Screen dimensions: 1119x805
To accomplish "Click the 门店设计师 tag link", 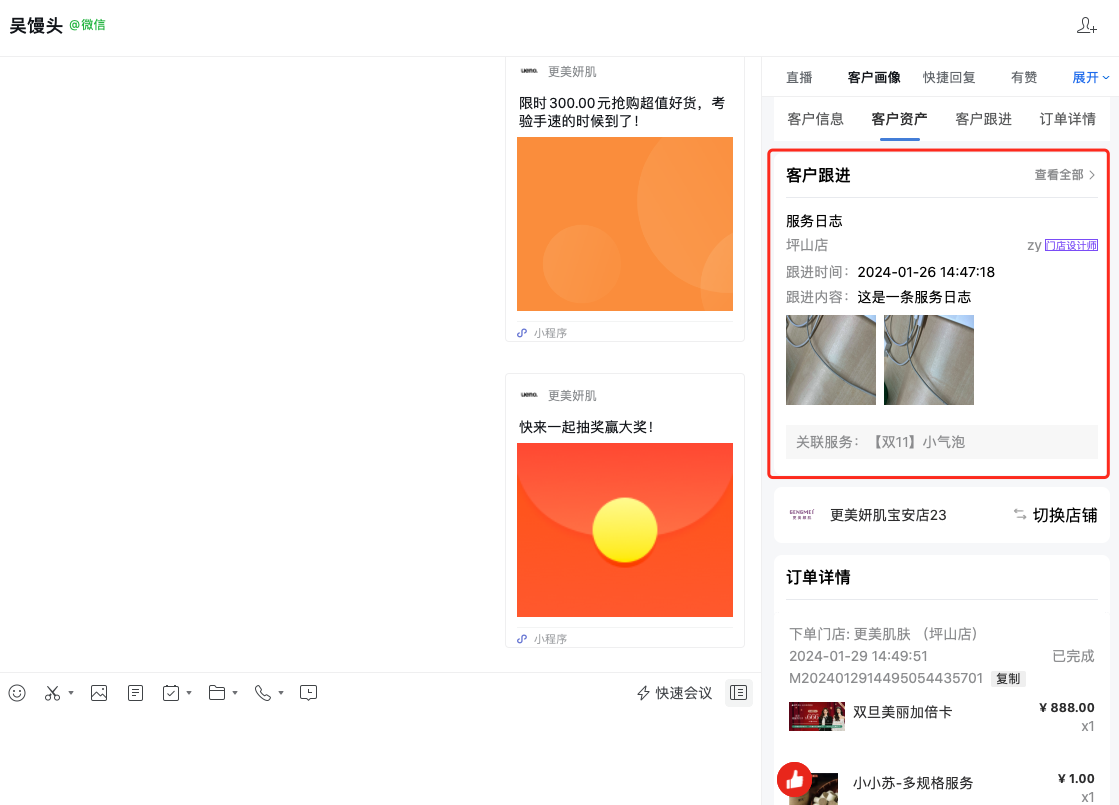I will tap(1071, 245).
